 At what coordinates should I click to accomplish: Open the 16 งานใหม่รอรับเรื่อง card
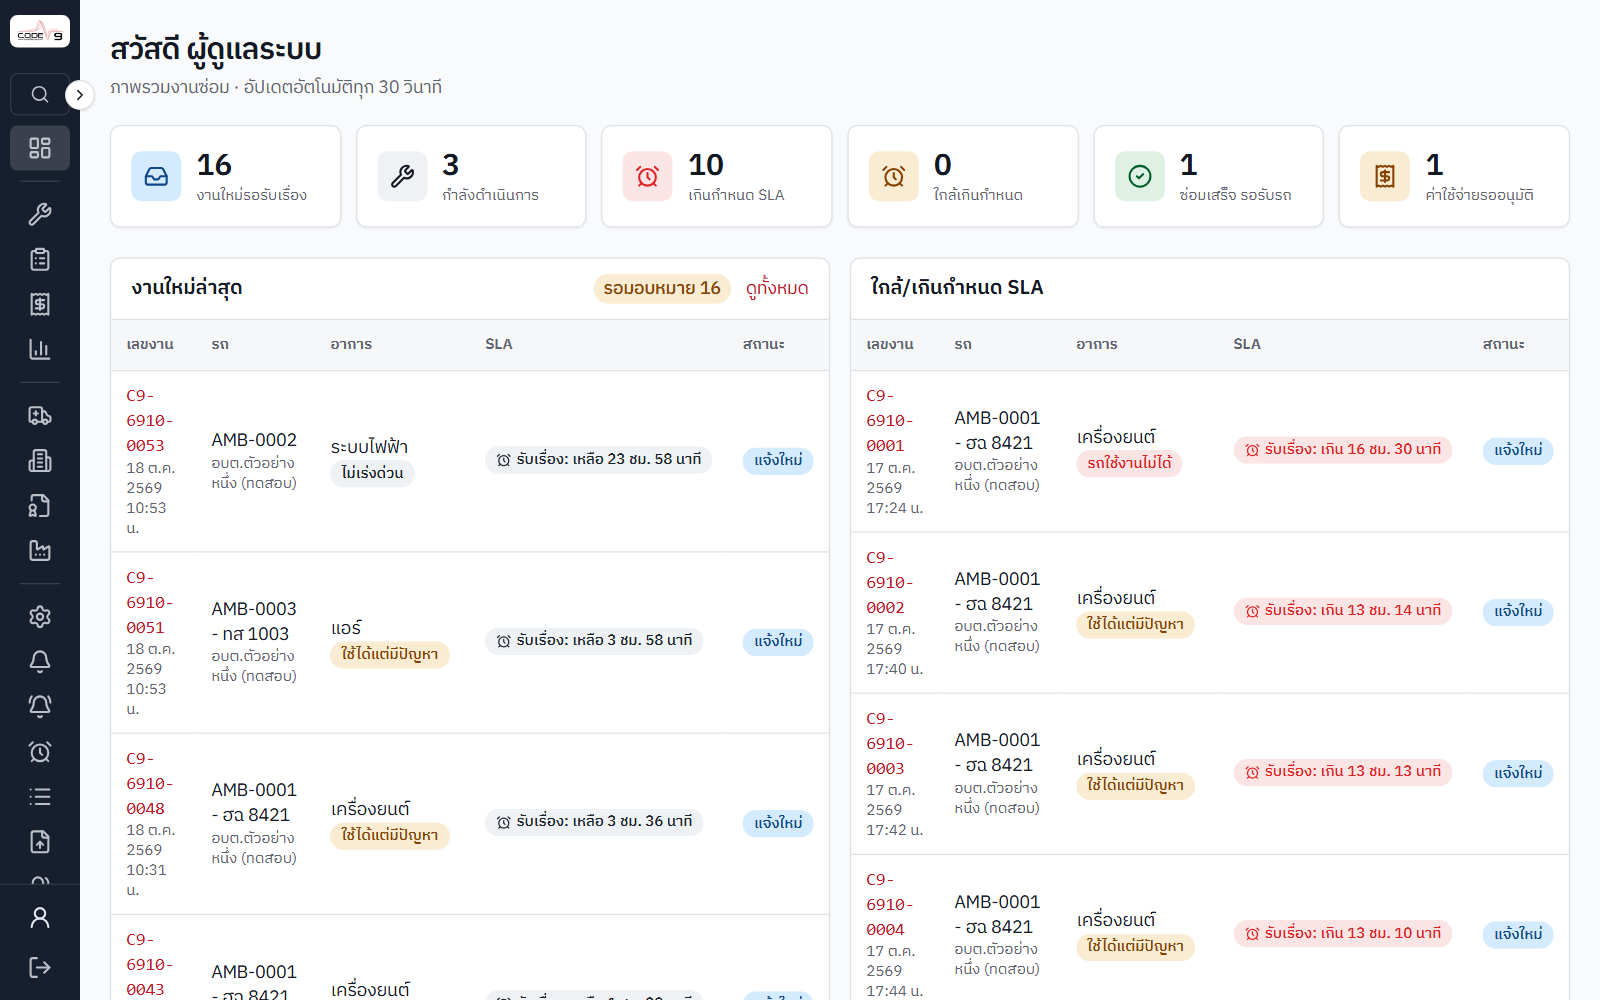[225, 176]
